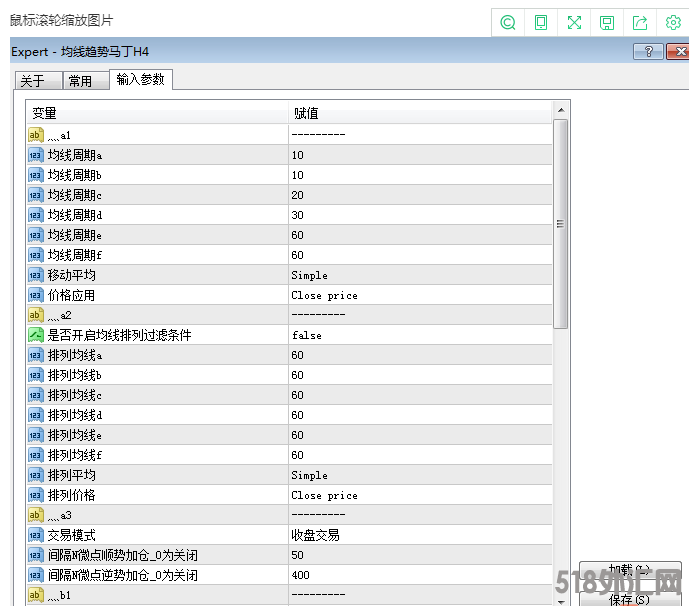The image size is (689, 606).
Task: Open the 排列平均 Simple value dropdown
Action: click(x=420, y=475)
